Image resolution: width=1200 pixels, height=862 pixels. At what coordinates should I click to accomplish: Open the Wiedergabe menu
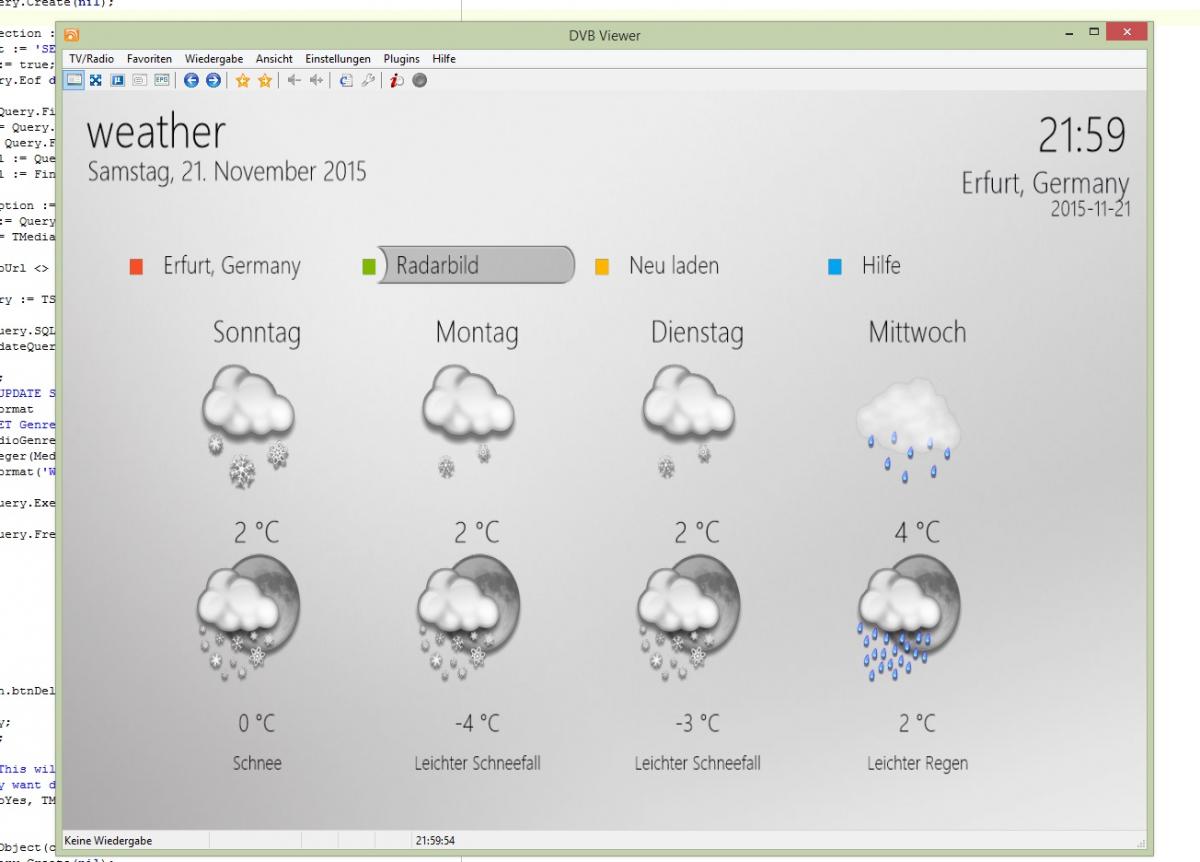pos(215,59)
